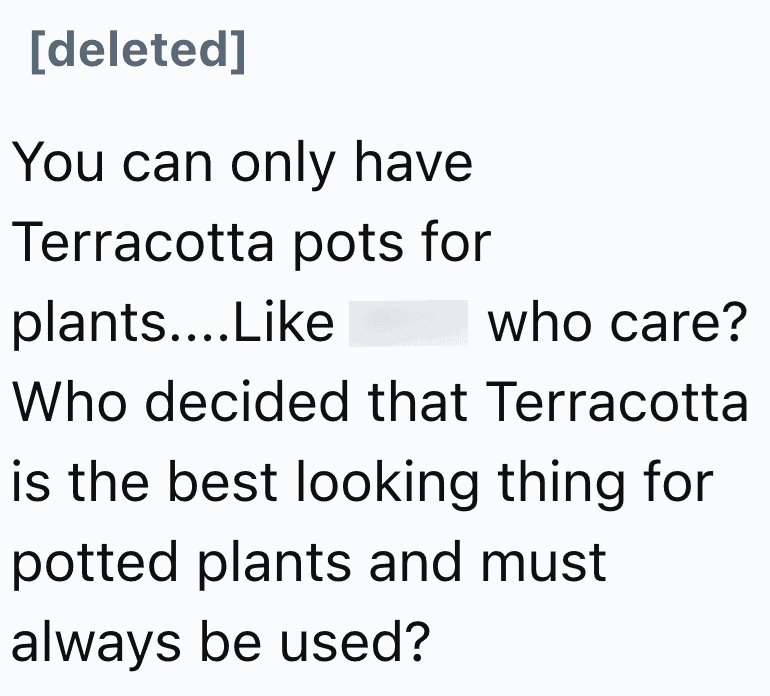770x696 pixels.
Task: Click the word "have" in first line
Action: tap(413, 161)
